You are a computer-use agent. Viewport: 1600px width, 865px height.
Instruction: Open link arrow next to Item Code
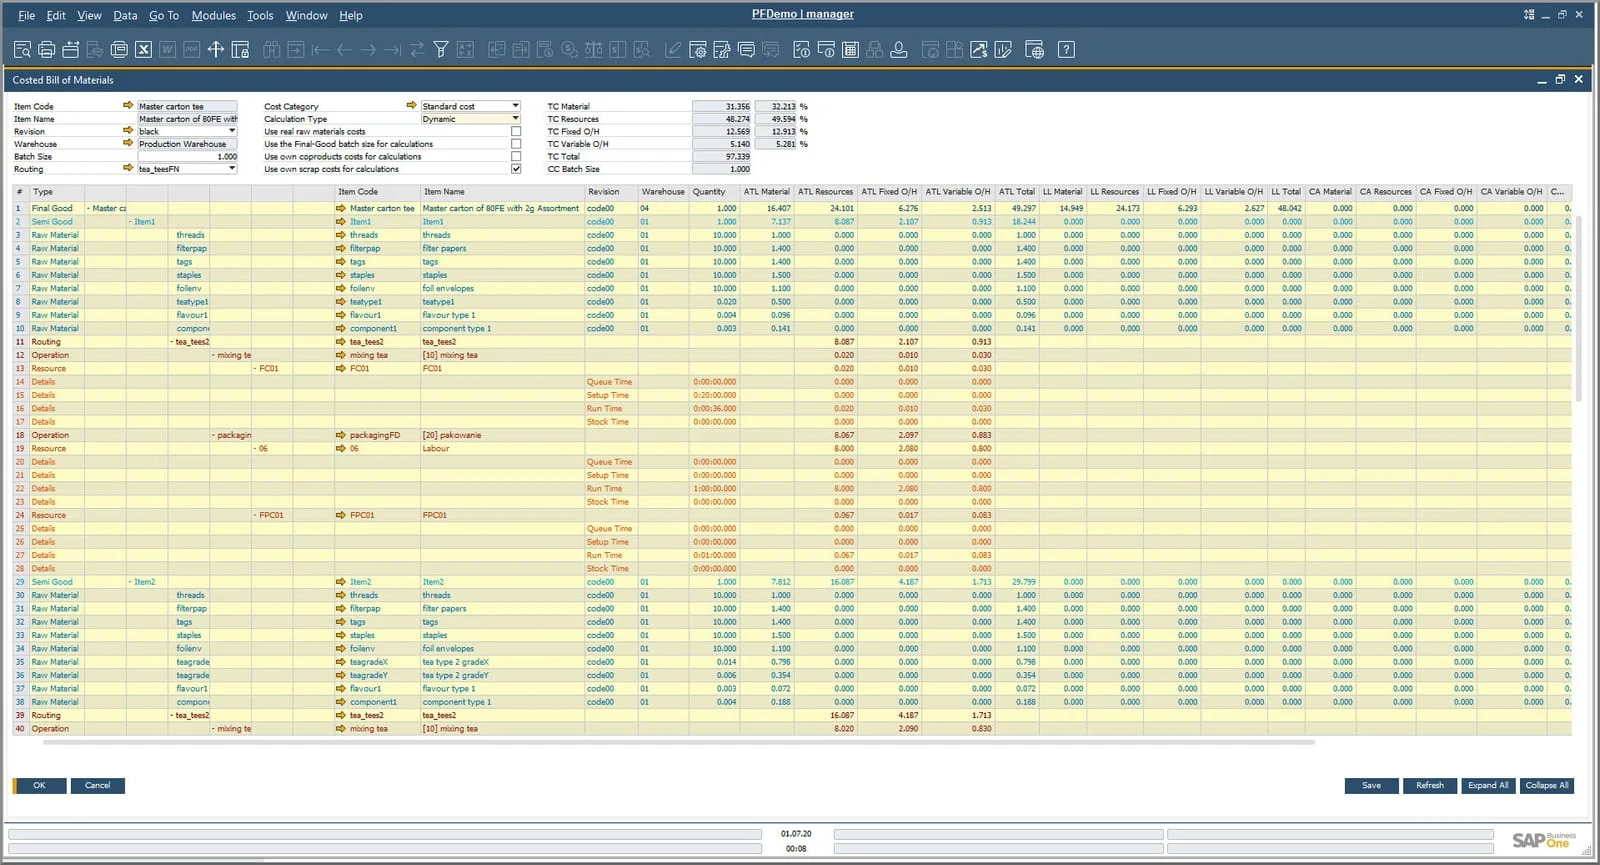[128, 105]
